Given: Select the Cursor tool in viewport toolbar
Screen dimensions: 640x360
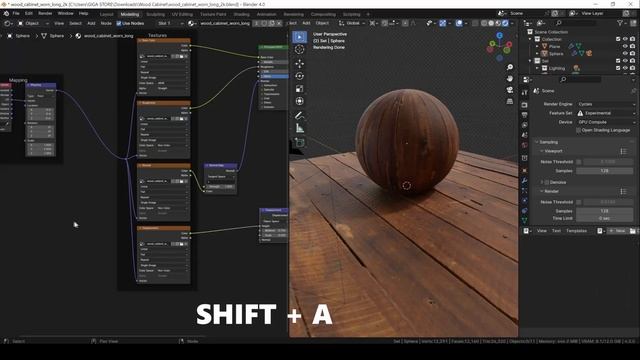Looking at the screenshot, I should pos(300,50).
